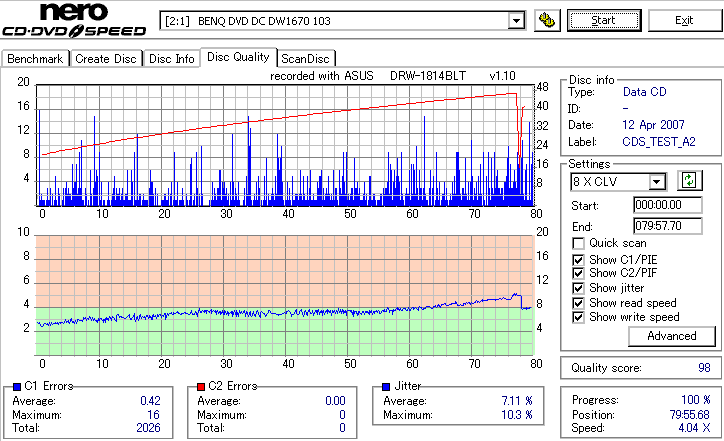
Task: Disable Show jitter option
Action: pos(578,288)
